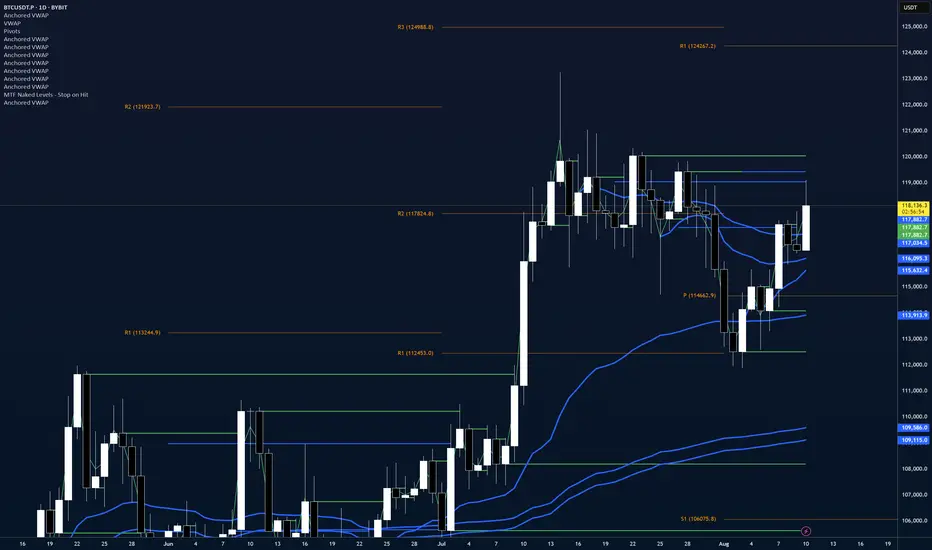The image size is (932, 550).
Task: Click the yellow 118,136.3 current price label
Action: pyautogui.click(x=914, y=205)
